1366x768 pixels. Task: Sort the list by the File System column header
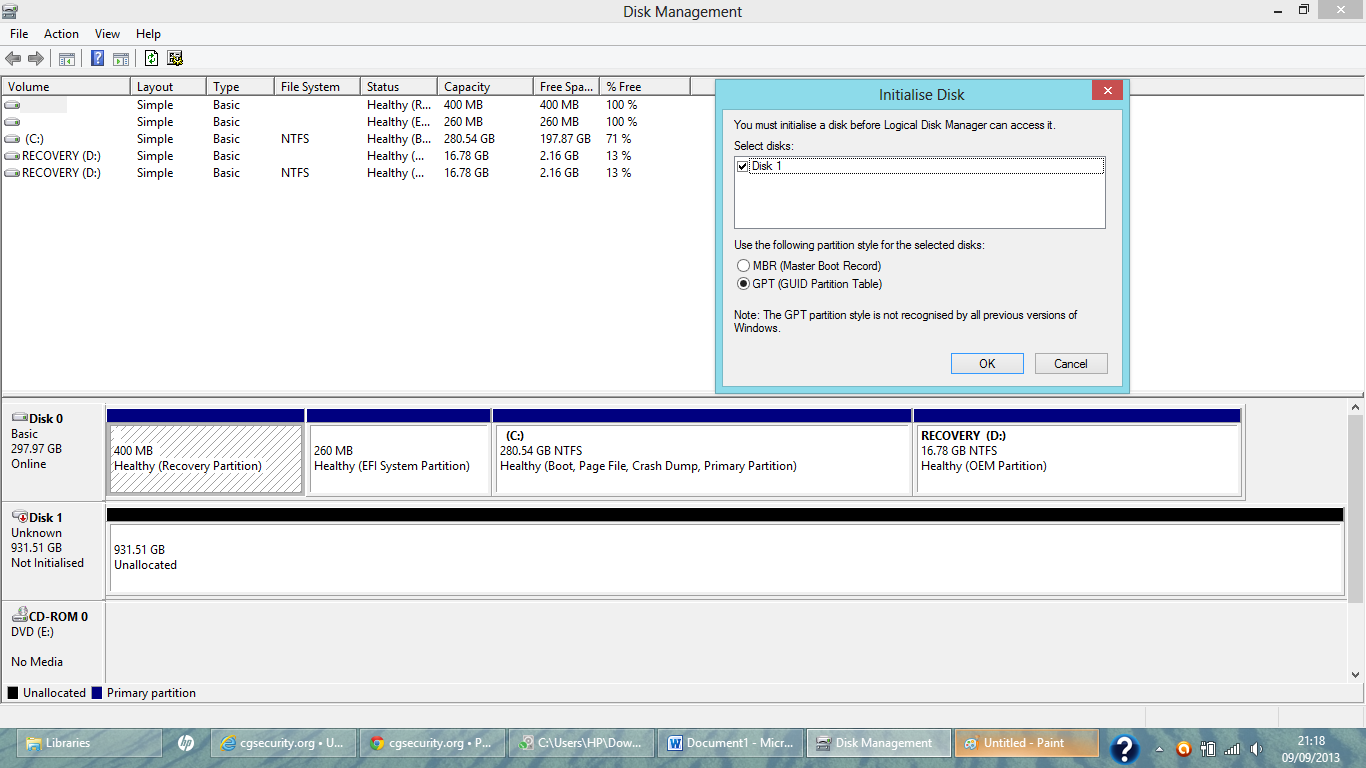tap(317, 87)
